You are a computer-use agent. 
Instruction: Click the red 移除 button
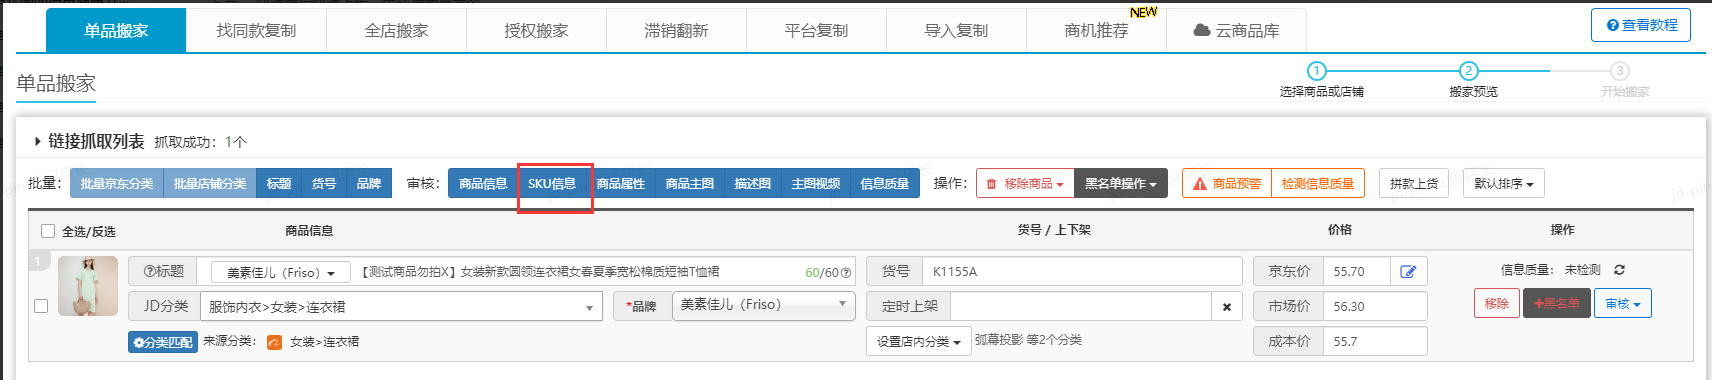point(1497,303)
